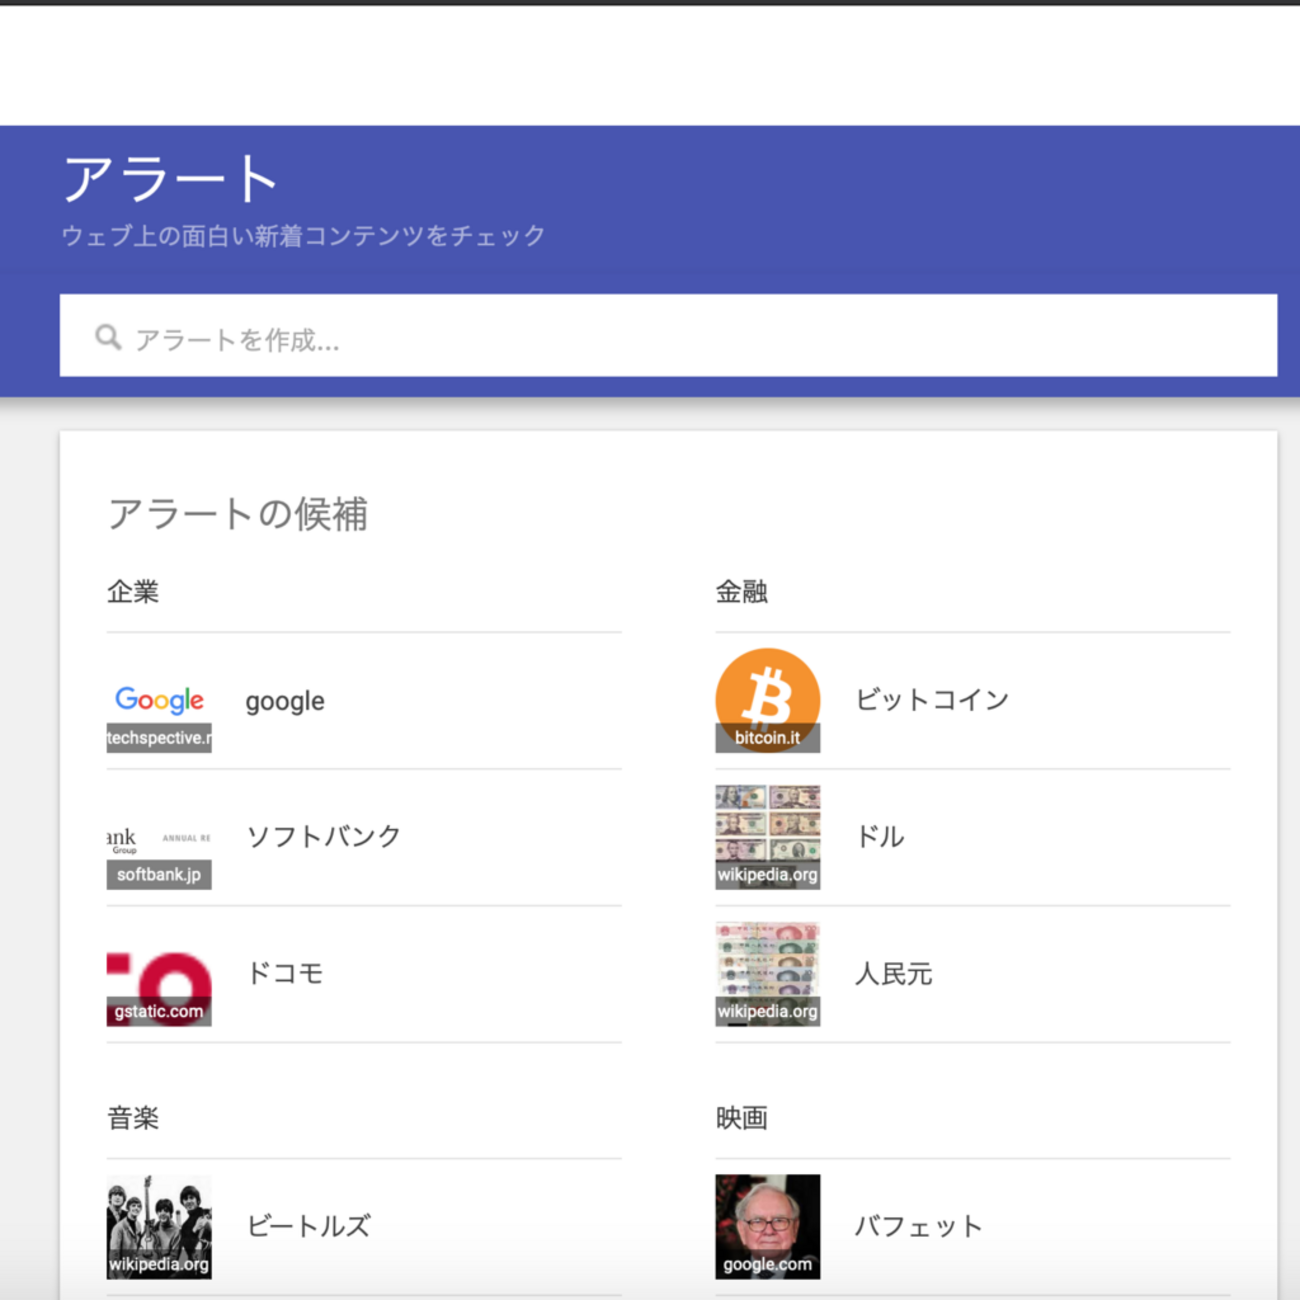
Task: Click the dollar bills image next to ドル
Action: point(767,838)
